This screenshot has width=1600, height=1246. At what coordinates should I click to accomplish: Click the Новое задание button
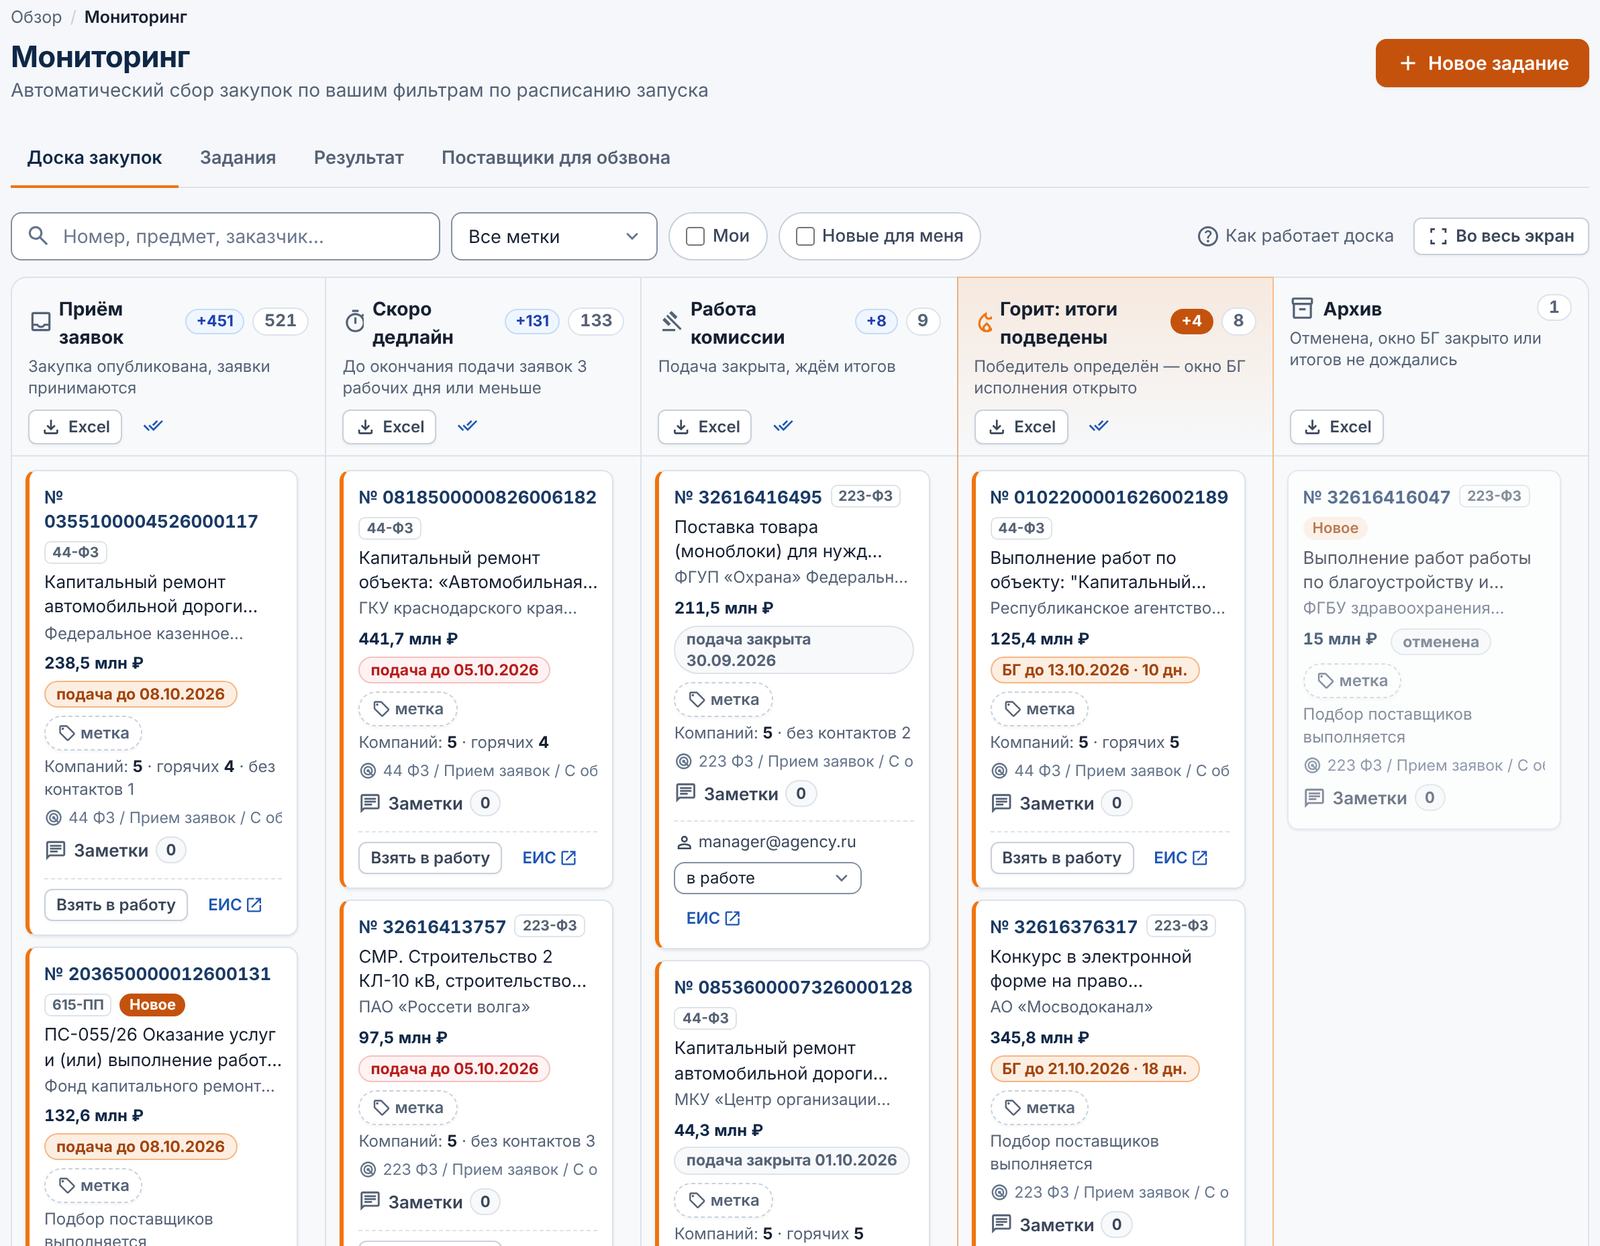(1482, 63)
